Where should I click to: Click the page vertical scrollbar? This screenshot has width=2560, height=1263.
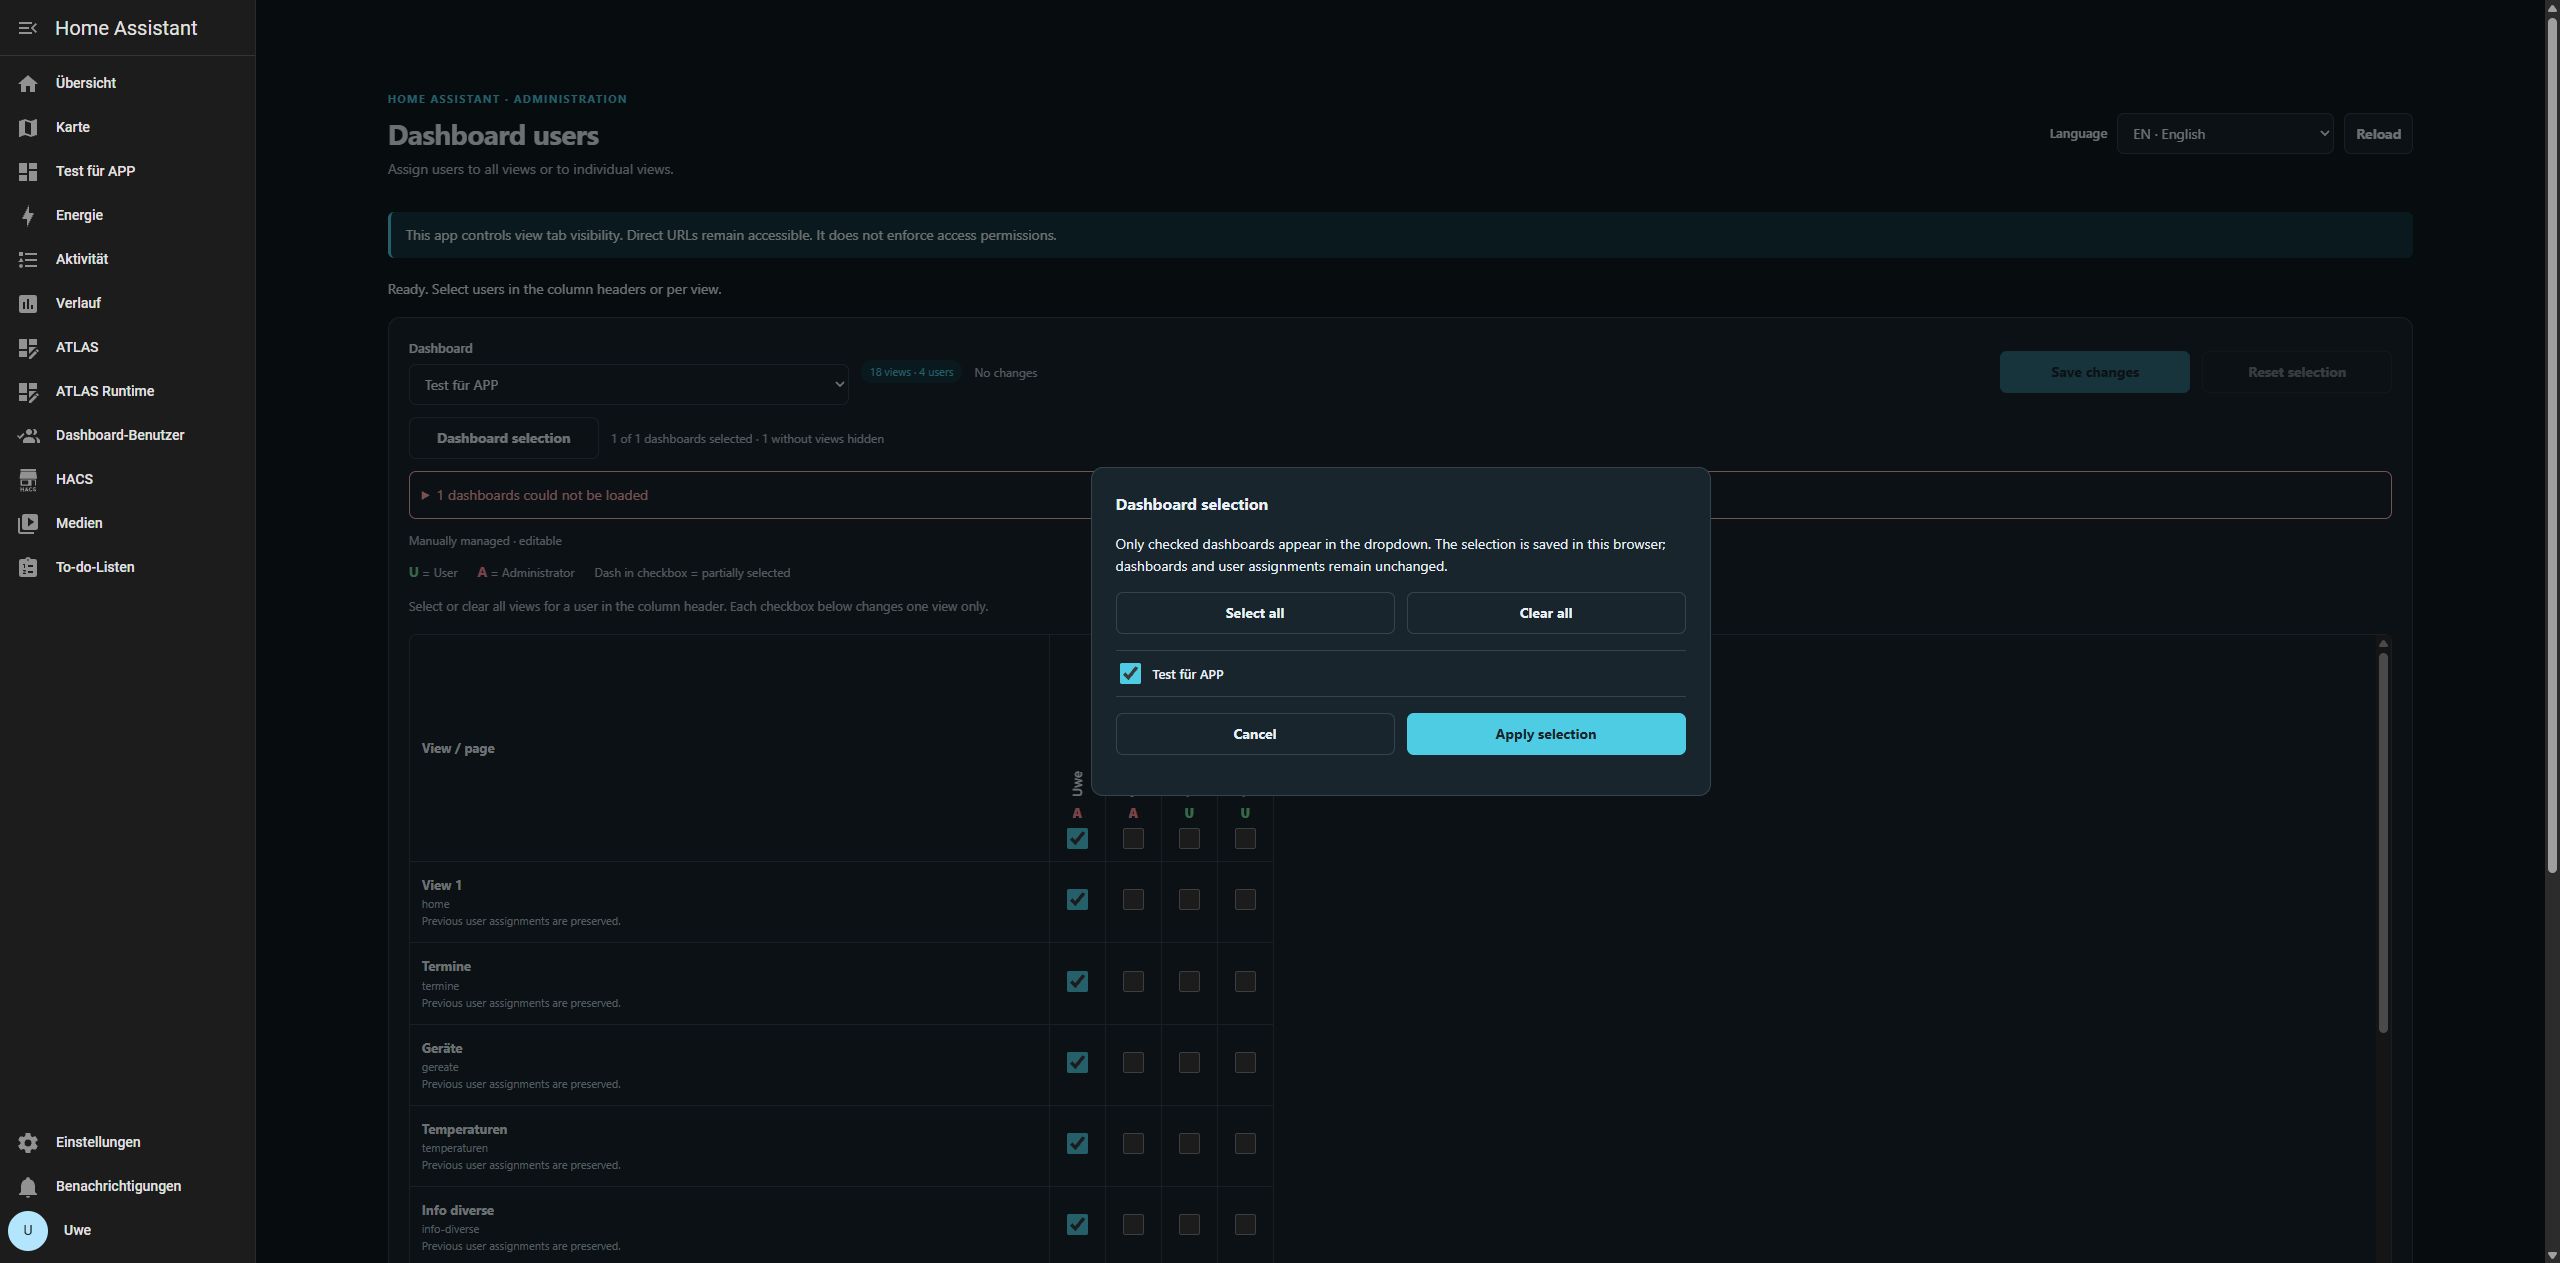(x=2552, y=445)
